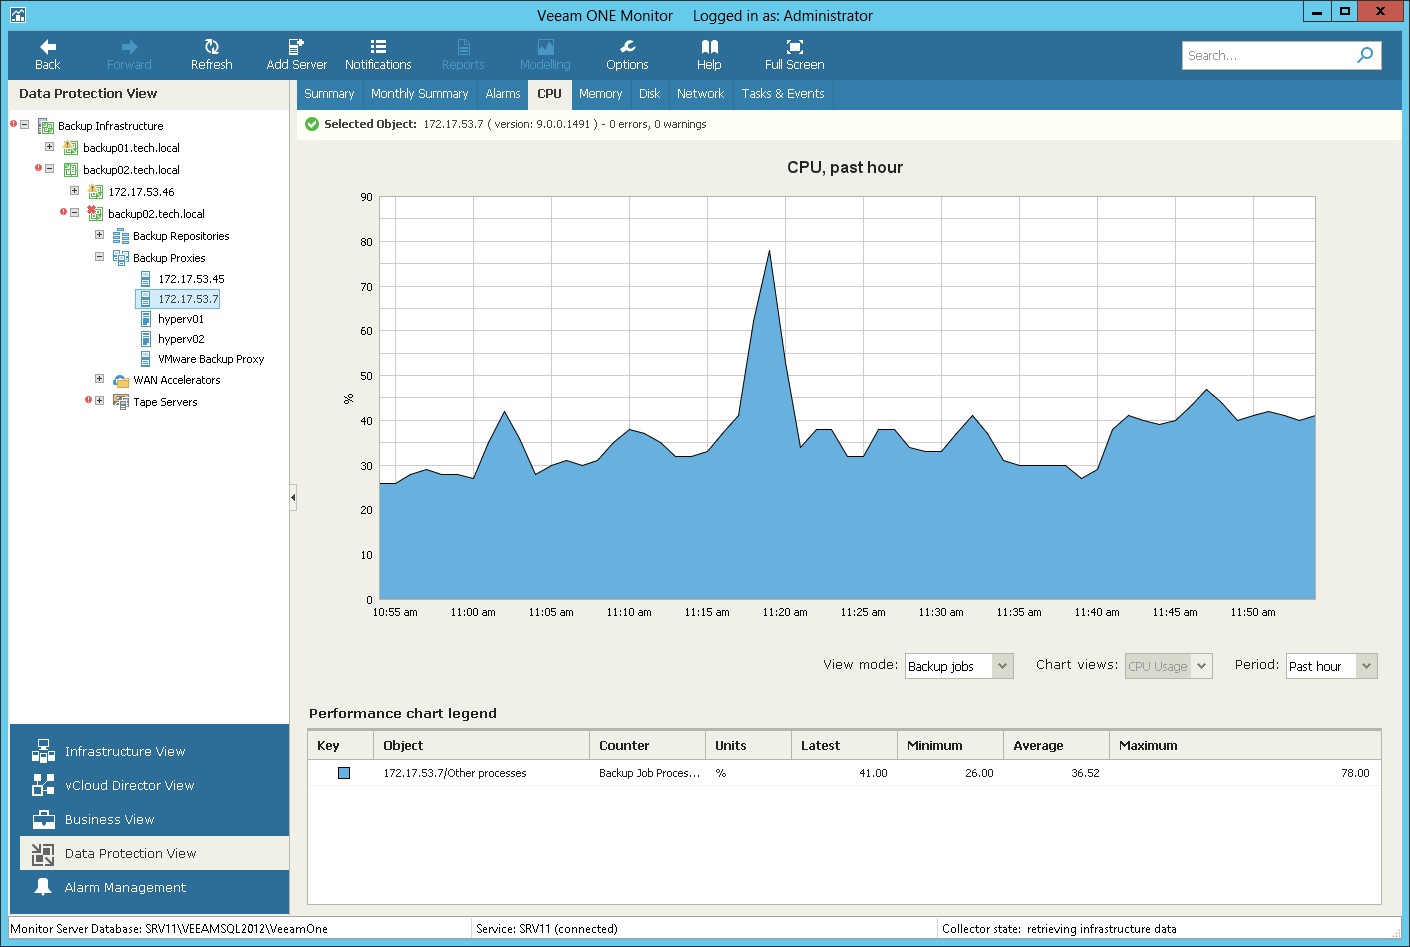Select the CPU tab
Viewport: 1410px width, 947px height.
pos(549,94)
